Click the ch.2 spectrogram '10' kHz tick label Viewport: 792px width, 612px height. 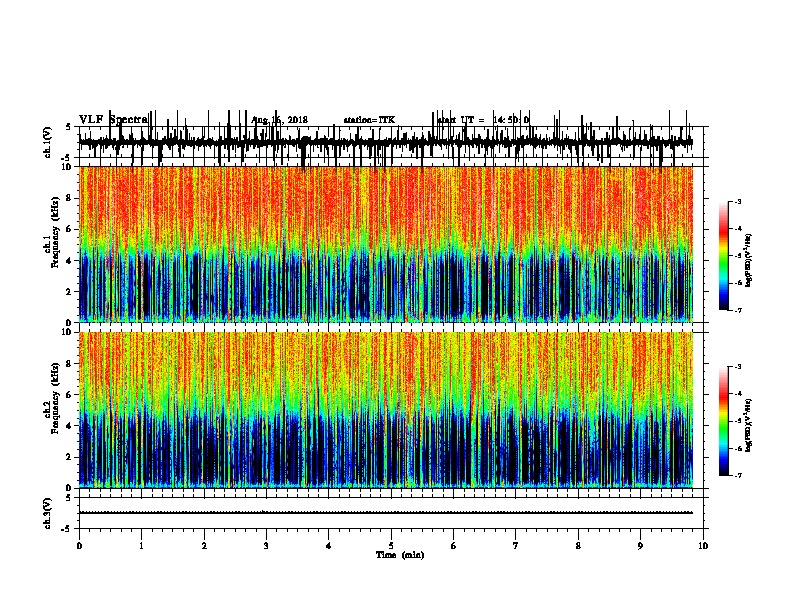point(68,332)
